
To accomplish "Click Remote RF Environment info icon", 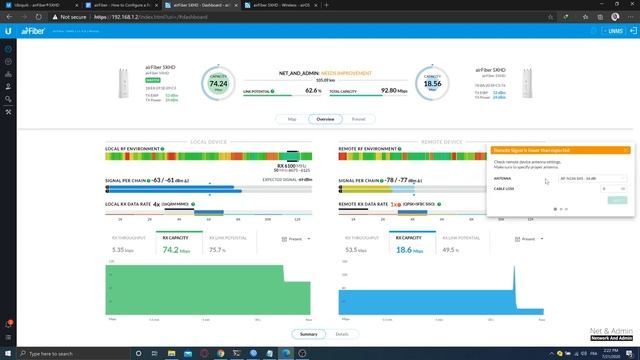I will 400,149.
